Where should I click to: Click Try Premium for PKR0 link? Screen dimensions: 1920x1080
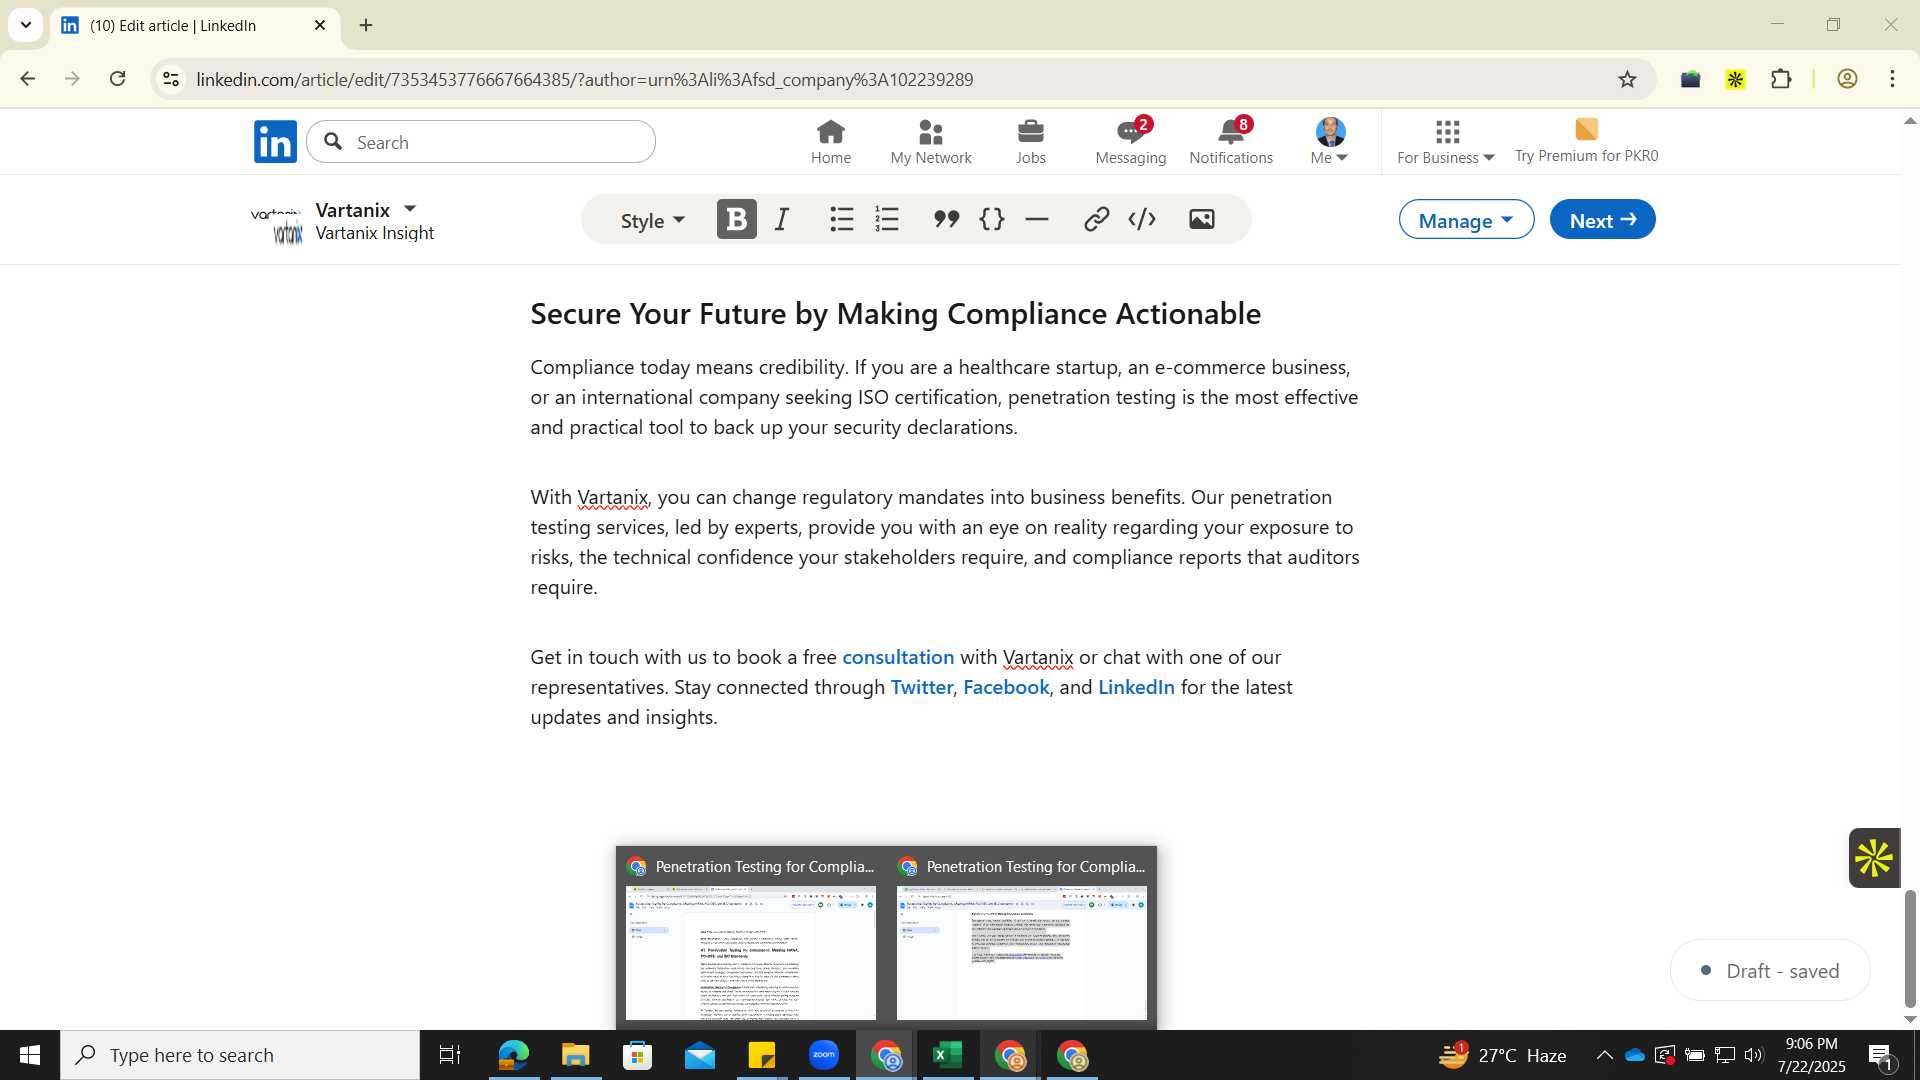tap(1586, 141)
